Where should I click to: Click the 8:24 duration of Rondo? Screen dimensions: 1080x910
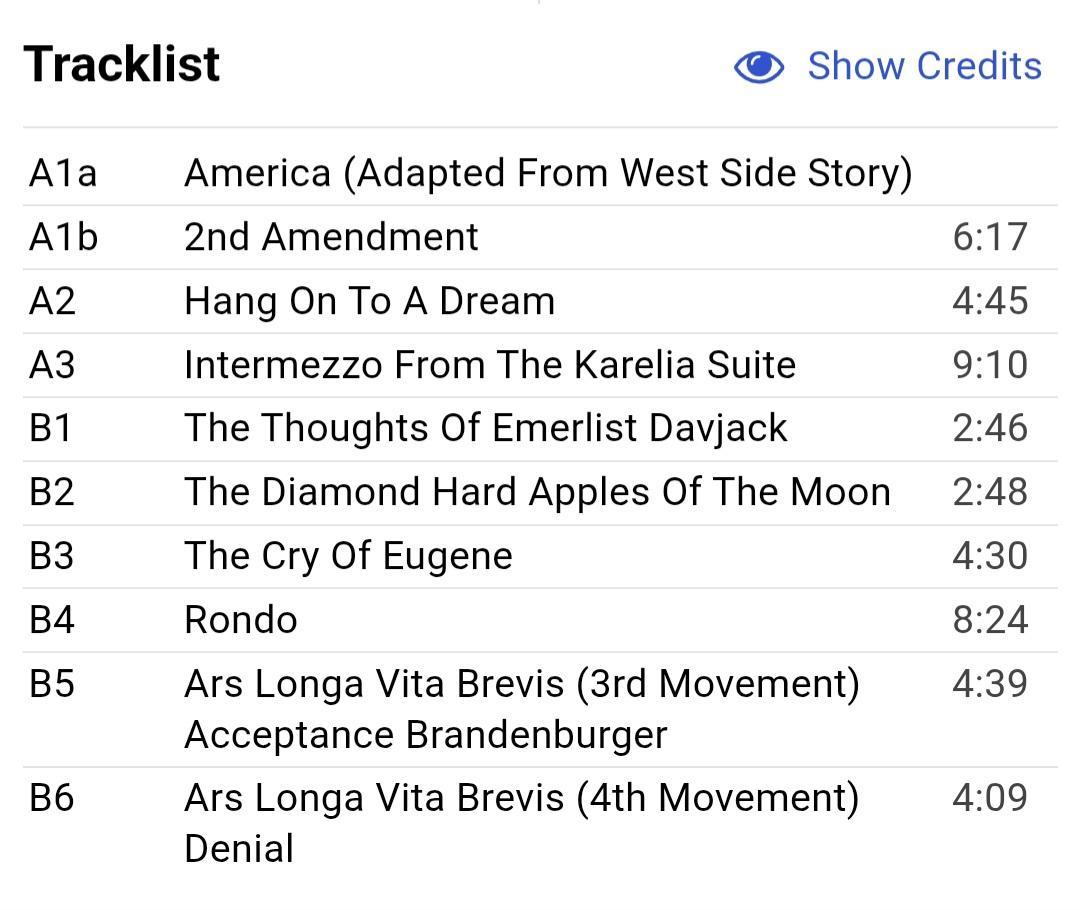[x=989, y=620]
